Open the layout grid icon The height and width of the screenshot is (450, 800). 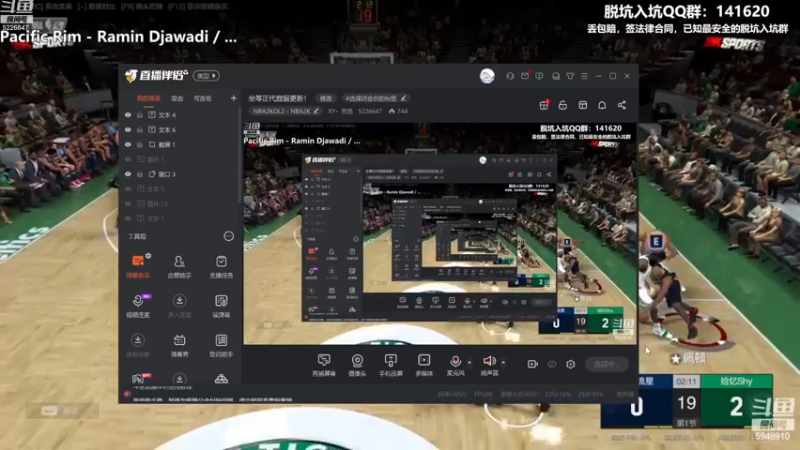[x=583, y=105]
